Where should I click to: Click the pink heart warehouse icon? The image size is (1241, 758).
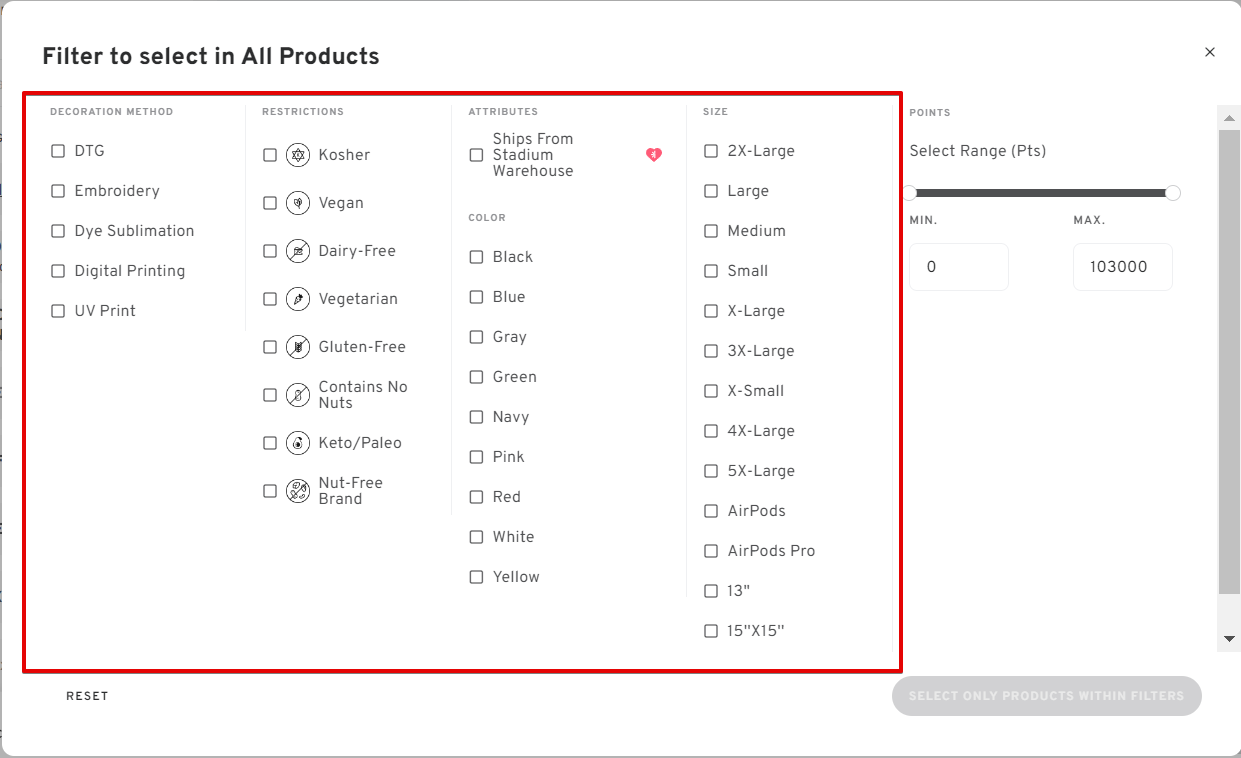point(654,155)
